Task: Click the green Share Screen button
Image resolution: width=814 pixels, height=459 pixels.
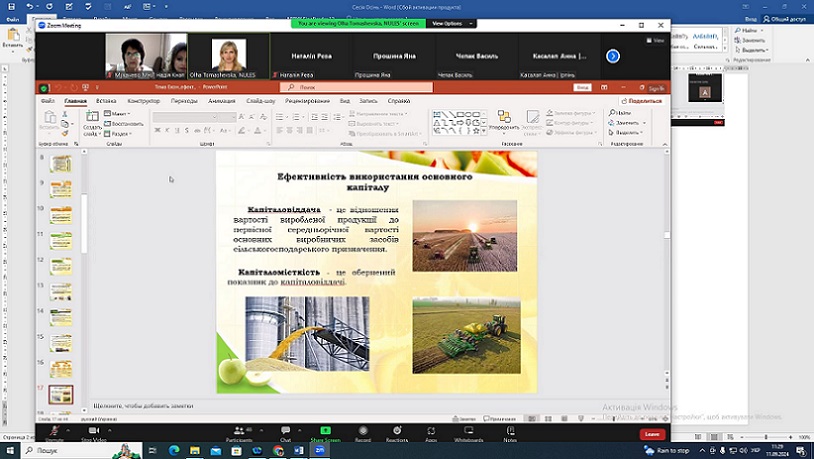Action: coord(325,433)
